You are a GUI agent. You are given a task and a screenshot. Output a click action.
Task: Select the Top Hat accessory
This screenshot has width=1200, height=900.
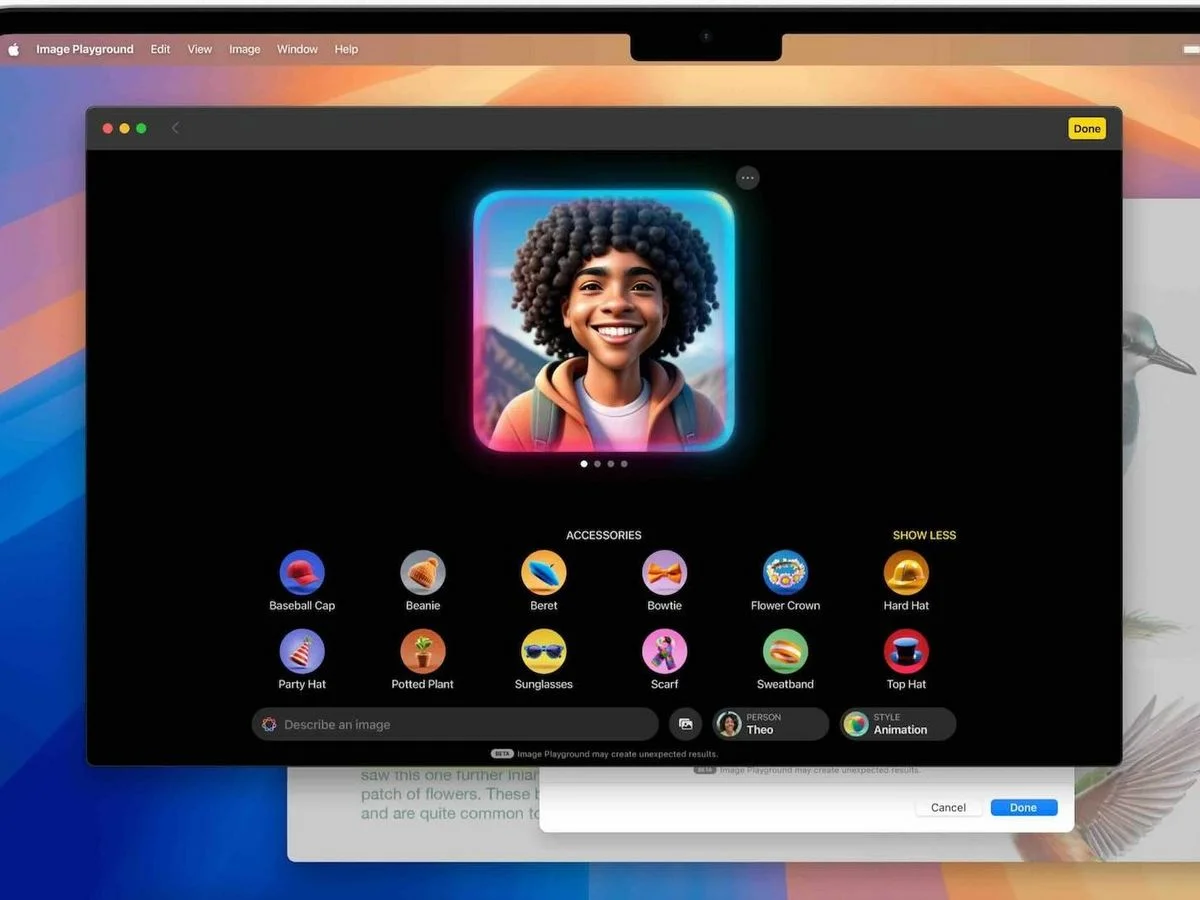(x=906, y=649)
